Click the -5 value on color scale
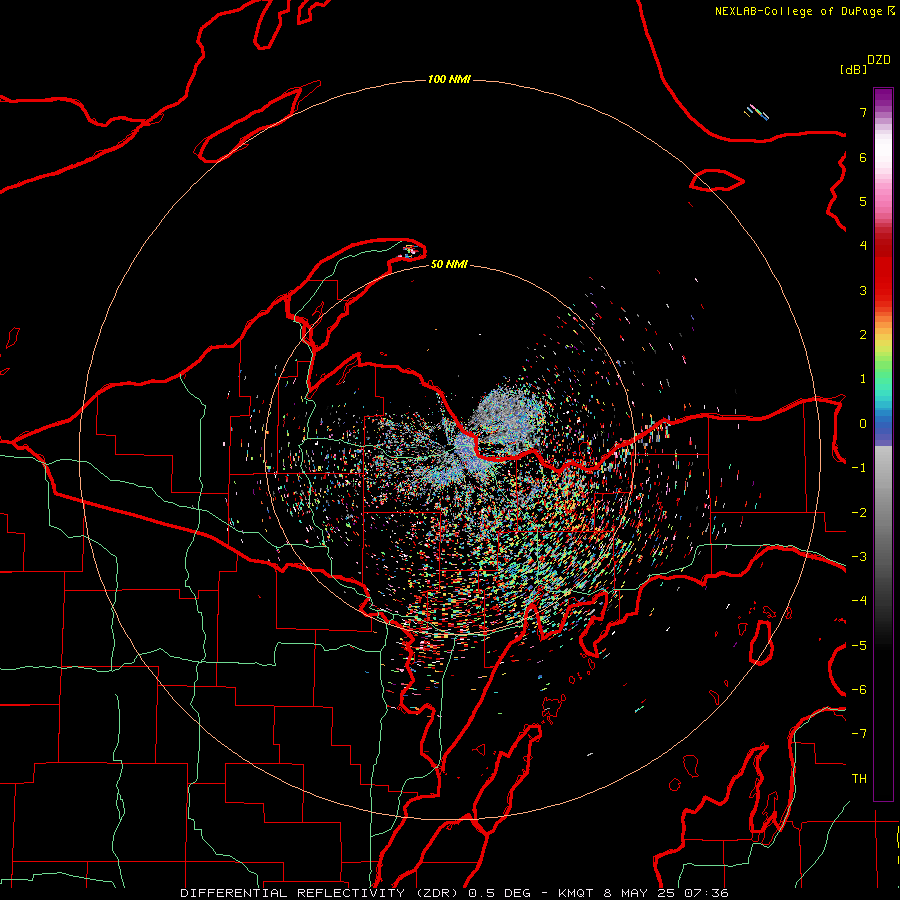The height and width of the screenshot is (900, 900). point(859,646)
